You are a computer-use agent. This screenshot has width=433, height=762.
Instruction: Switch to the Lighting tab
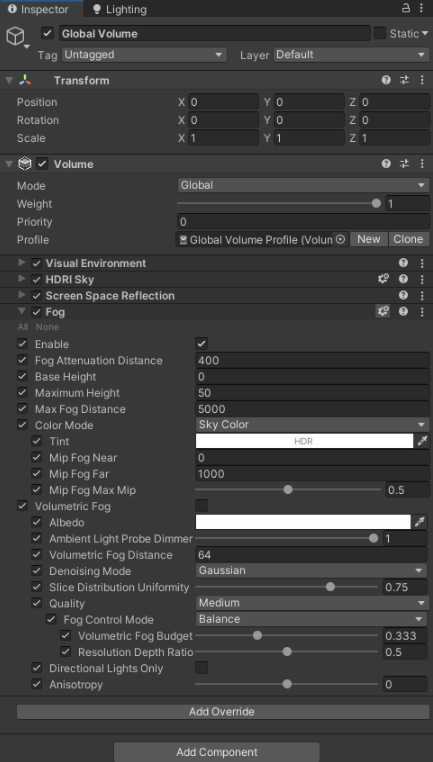120,9
